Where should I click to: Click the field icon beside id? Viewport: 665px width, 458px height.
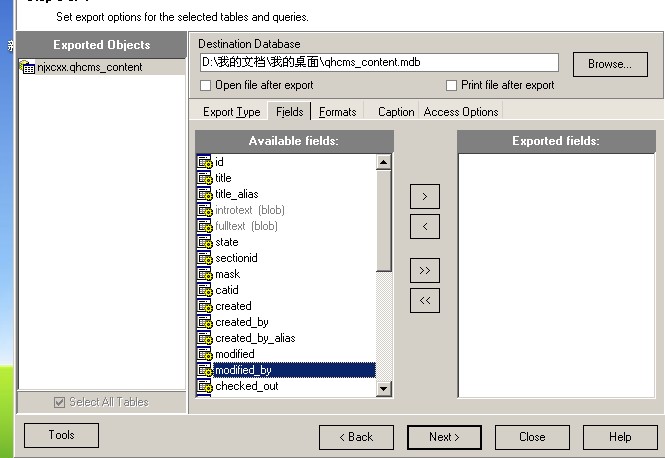pos(205,162)
